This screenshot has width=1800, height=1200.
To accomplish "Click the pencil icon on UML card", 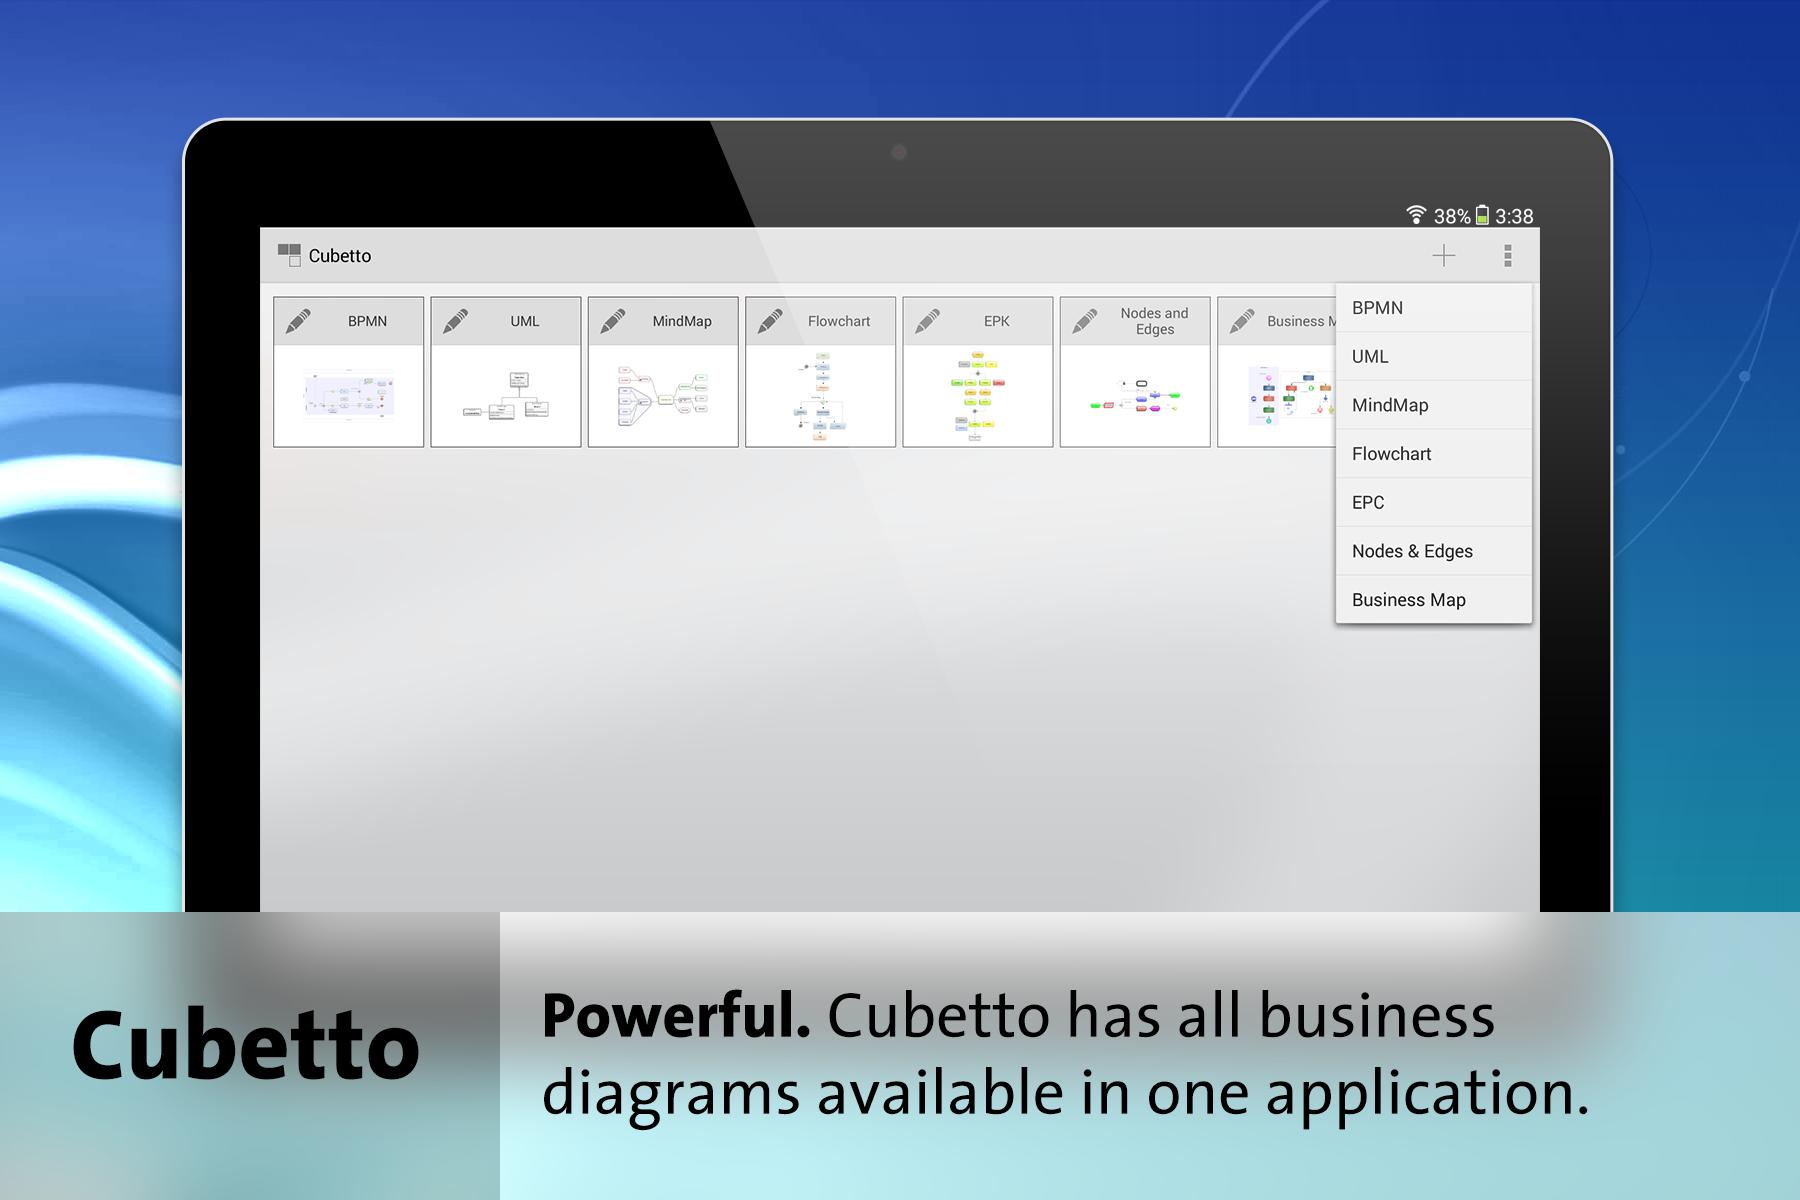I will tap(455, 321).
